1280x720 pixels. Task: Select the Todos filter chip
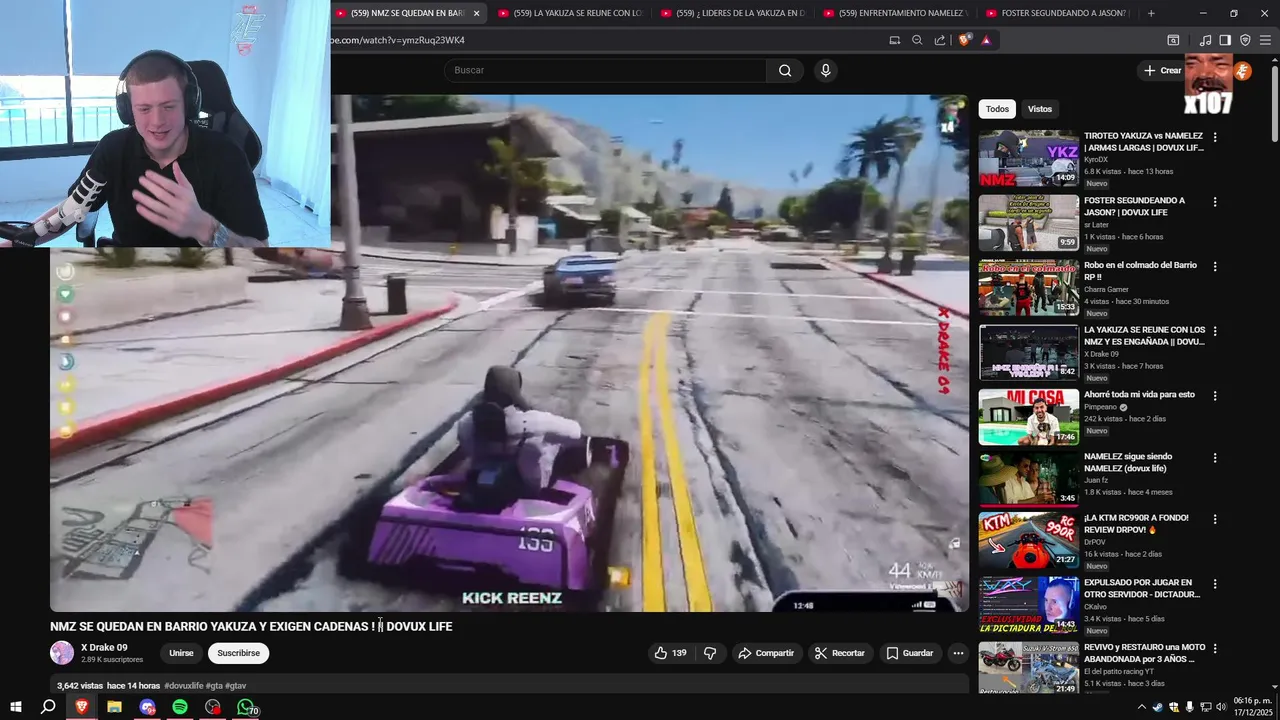click(997, 109)
